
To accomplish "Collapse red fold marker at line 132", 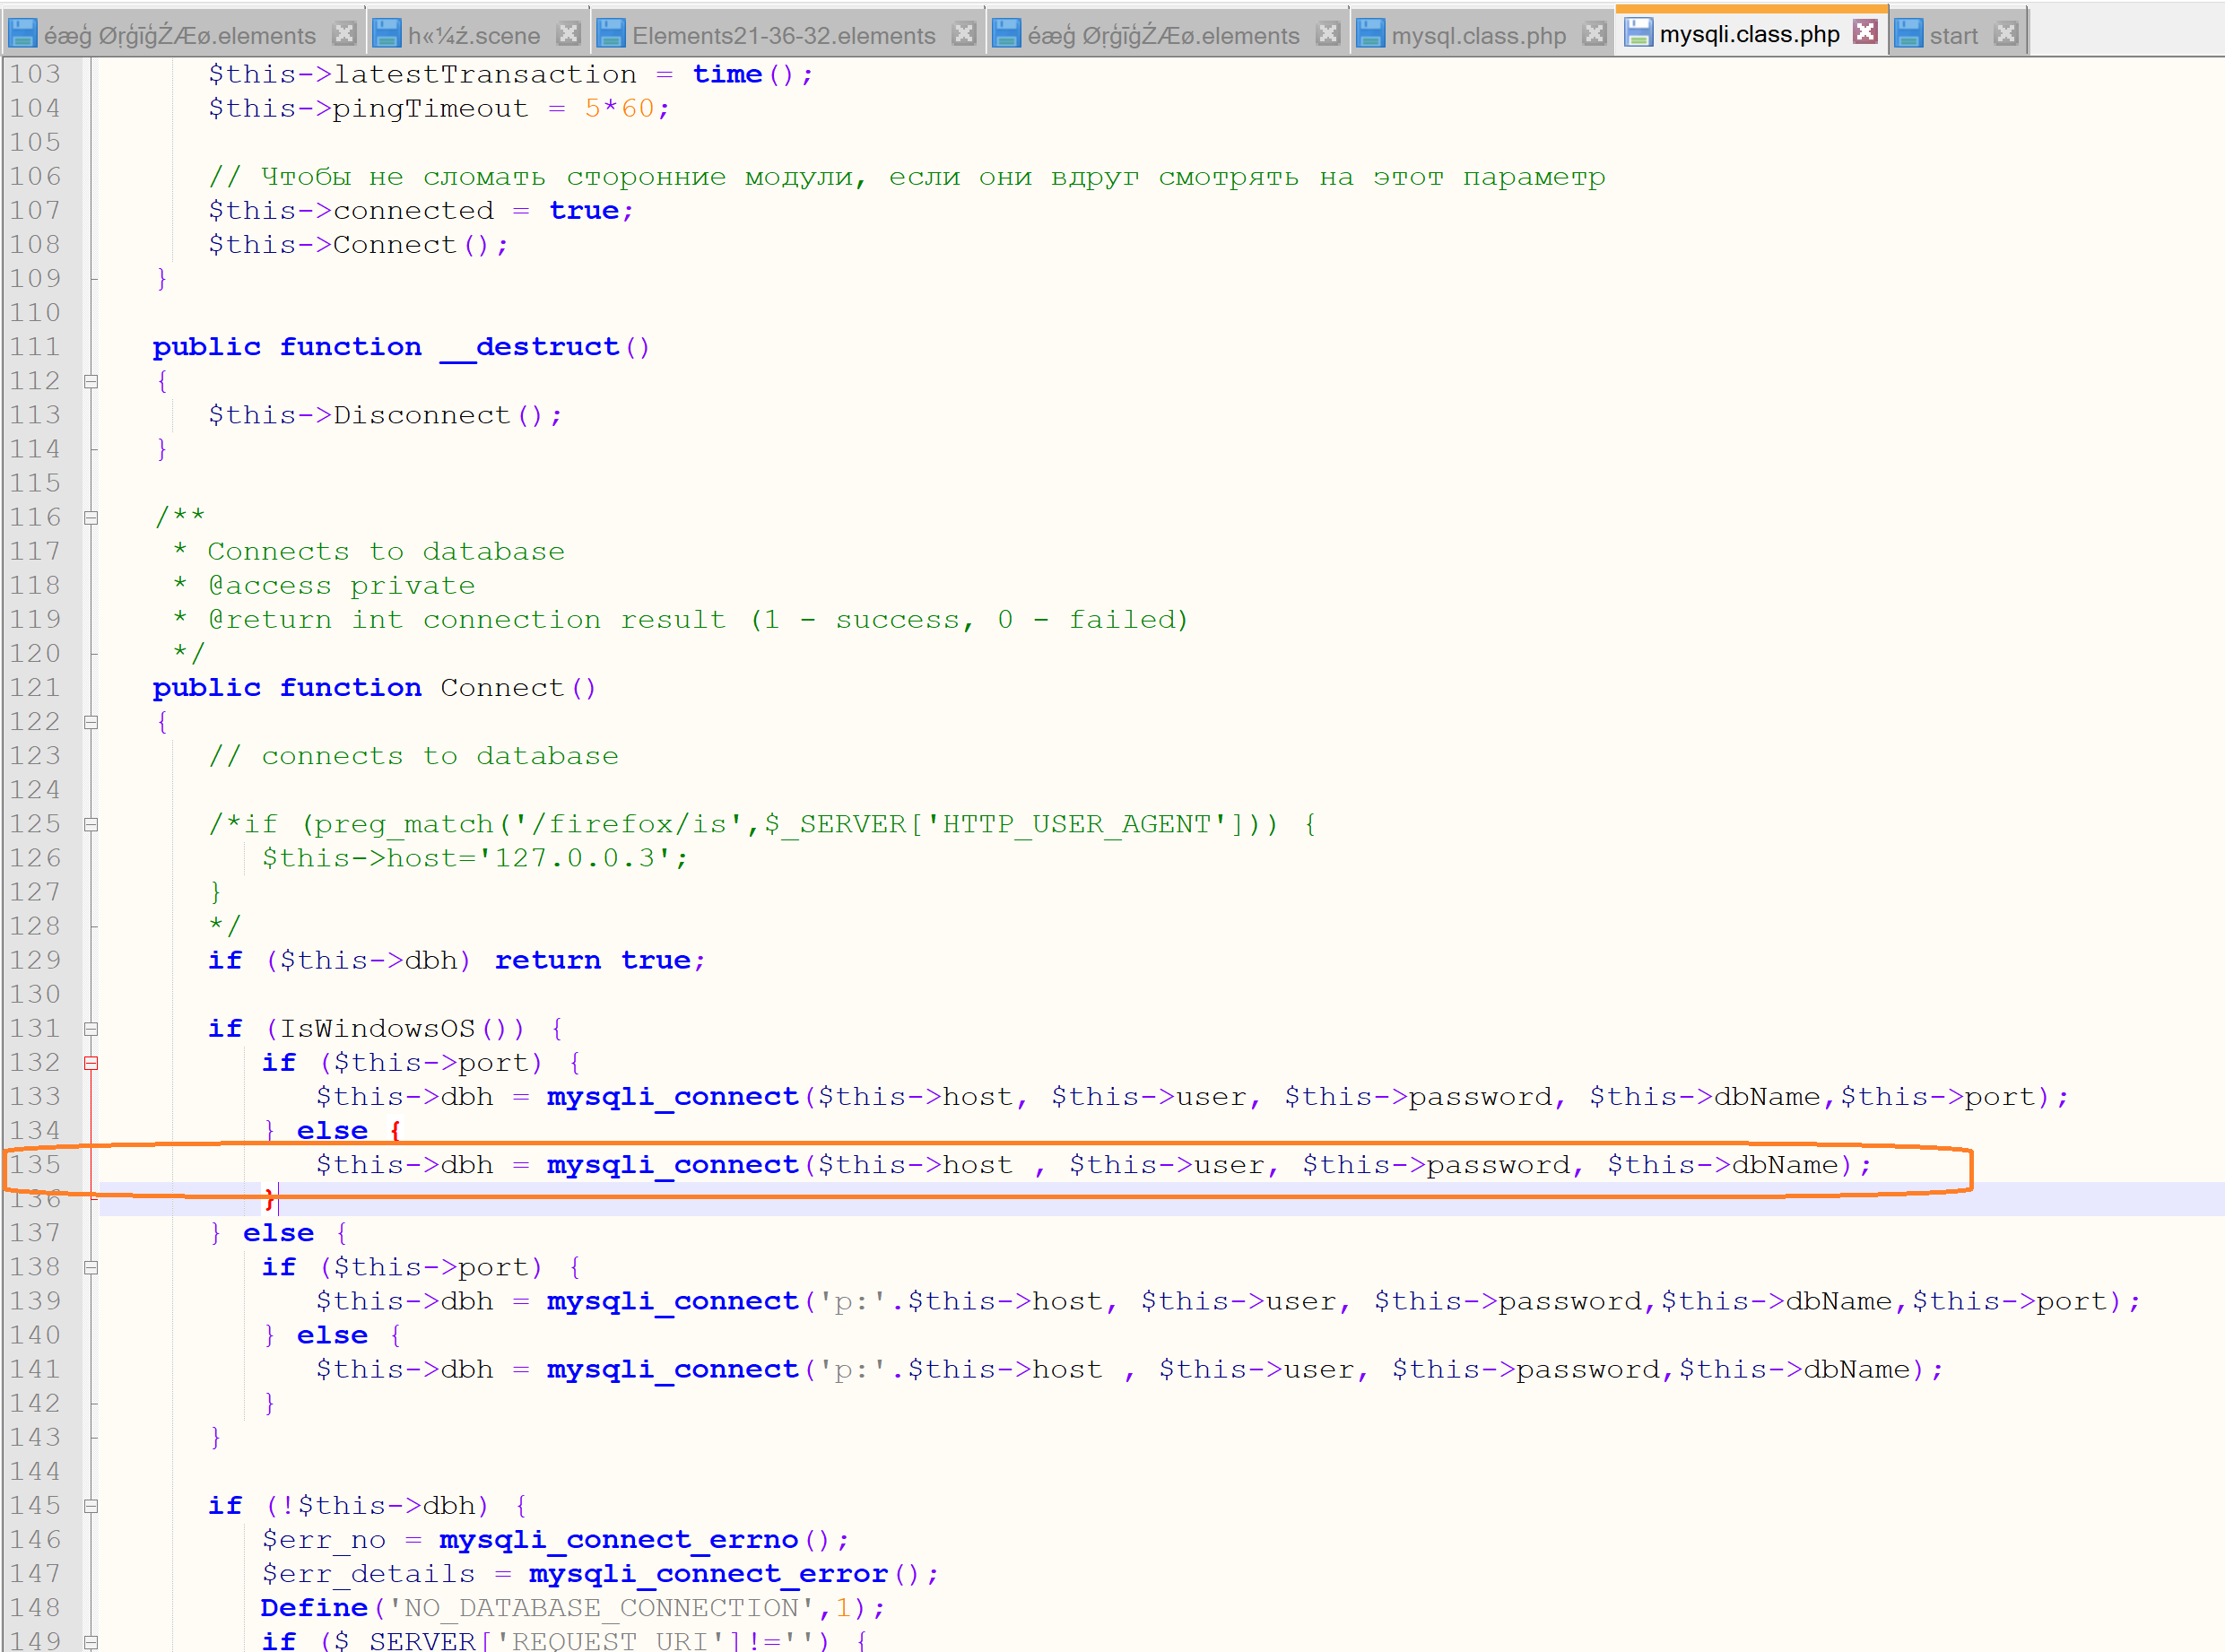I will [91, 1063].
